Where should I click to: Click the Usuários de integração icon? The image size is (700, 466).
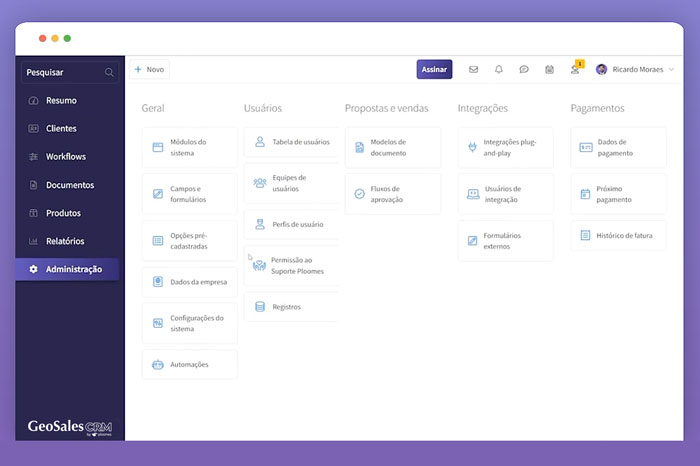[473, 194]
